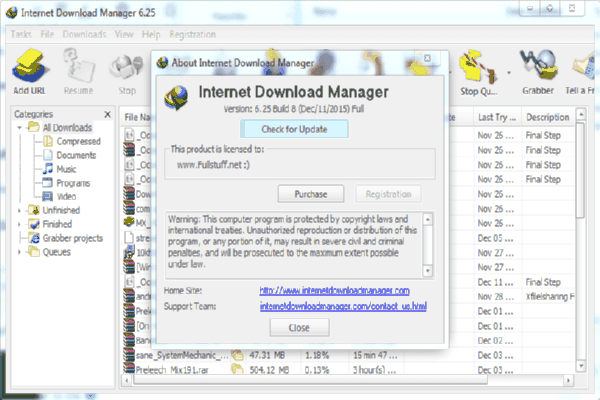Open the View menu

pos(124,34)
